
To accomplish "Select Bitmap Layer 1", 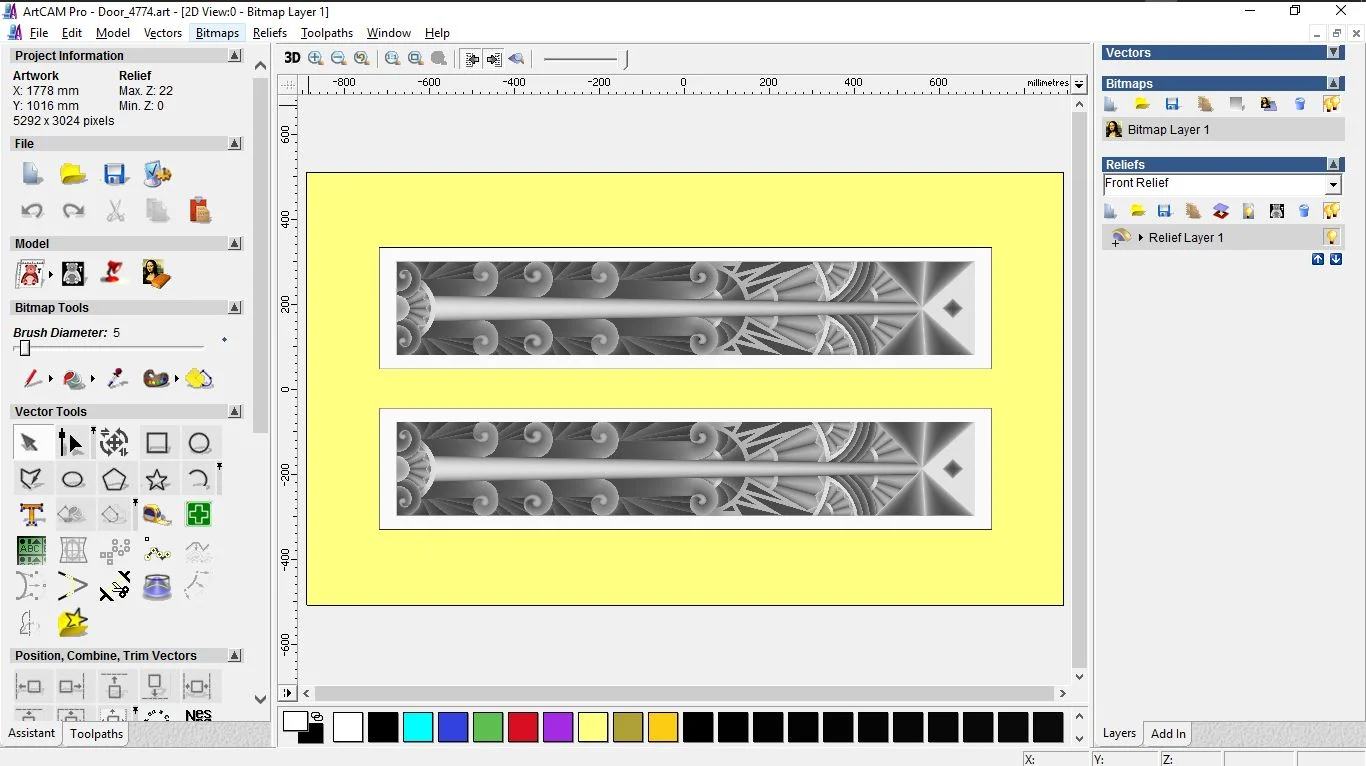I will [x=1168, y=130].
